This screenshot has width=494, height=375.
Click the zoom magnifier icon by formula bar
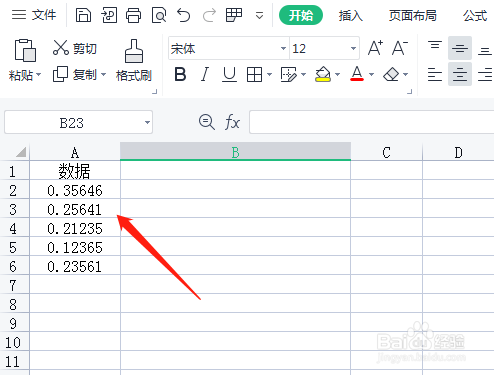pyautogui.click(x=207, y=122)
